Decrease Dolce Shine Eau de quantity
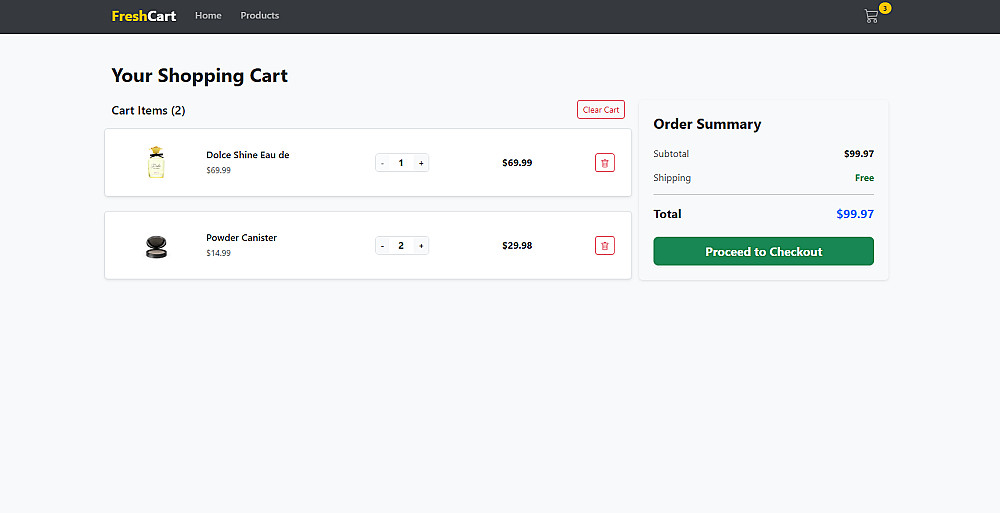The image size is (1000, 513). (383, 163)
